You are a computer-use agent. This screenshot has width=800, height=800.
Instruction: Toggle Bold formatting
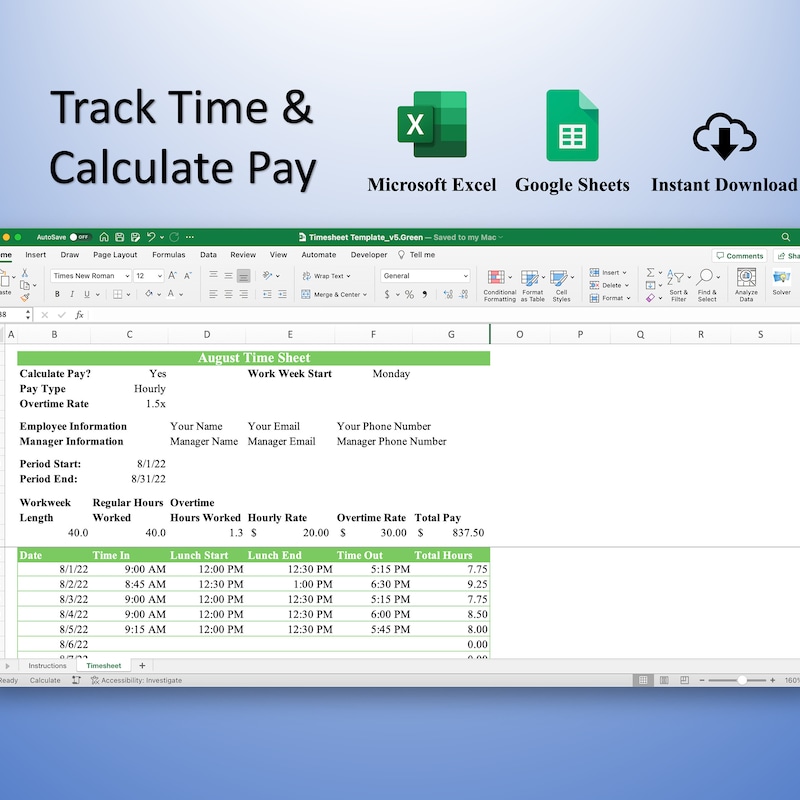(57, 294)
